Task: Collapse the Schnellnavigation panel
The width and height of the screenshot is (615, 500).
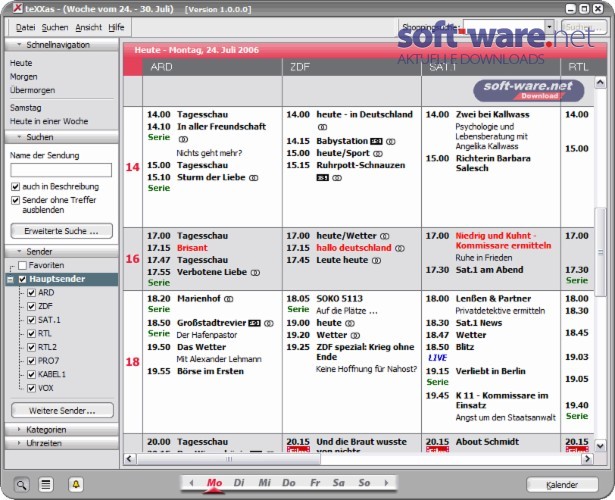Action: 62,45
